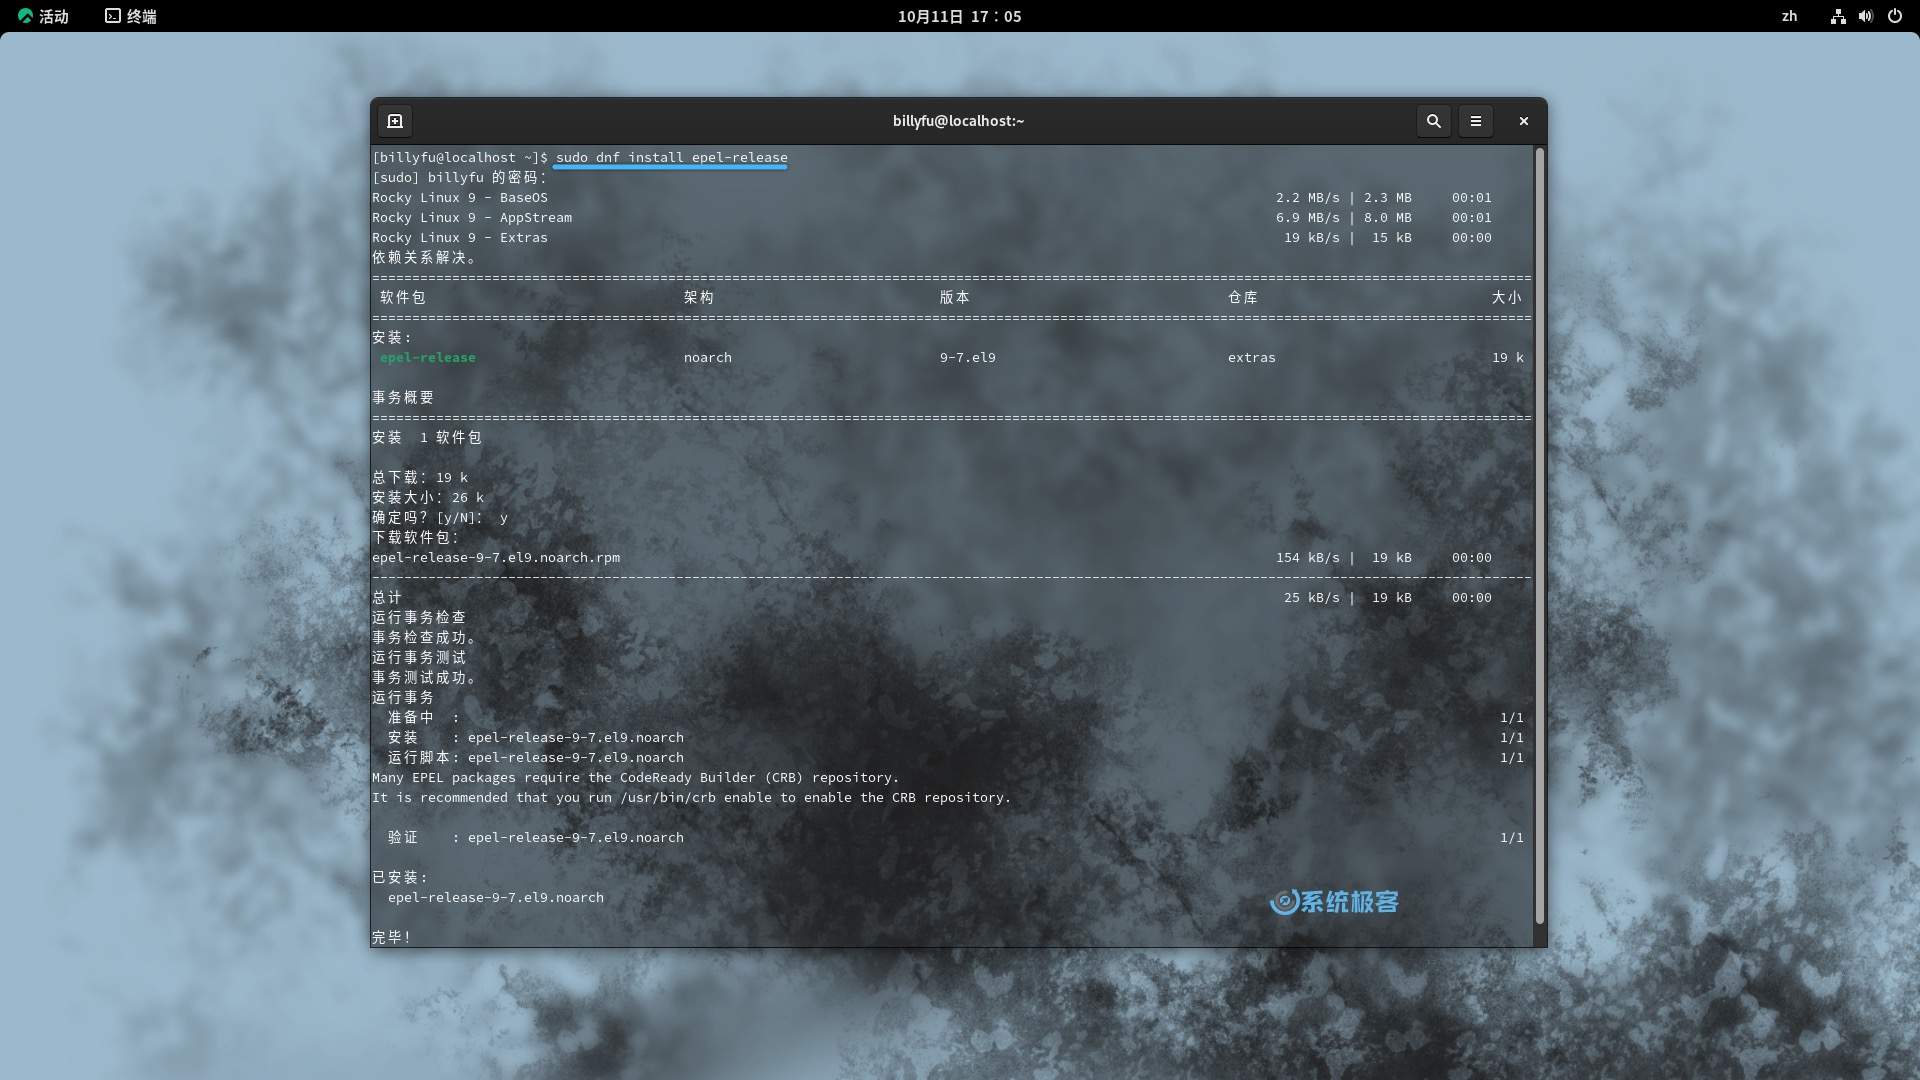Open a new terminal tab

click(x=395, y=121)
